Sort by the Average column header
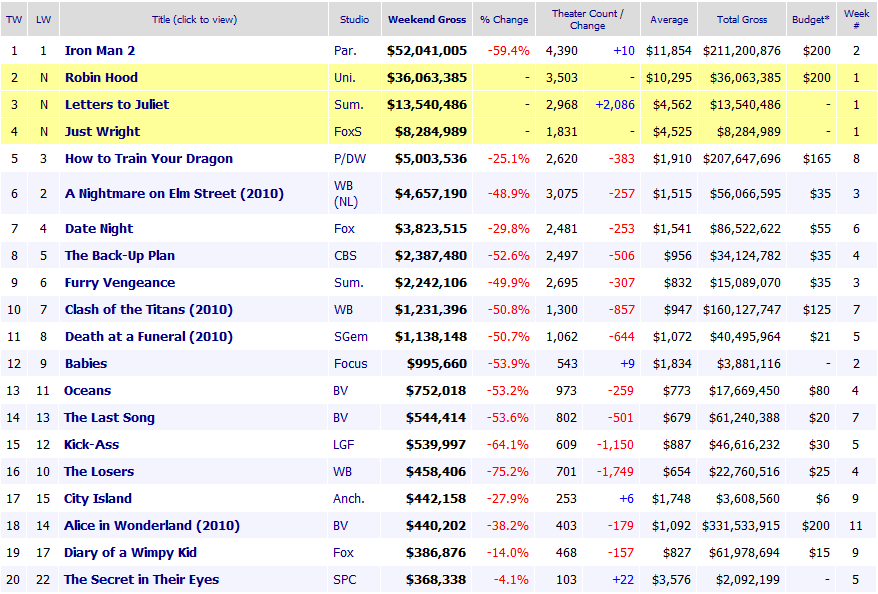878x594 pixels. [669, 20]
